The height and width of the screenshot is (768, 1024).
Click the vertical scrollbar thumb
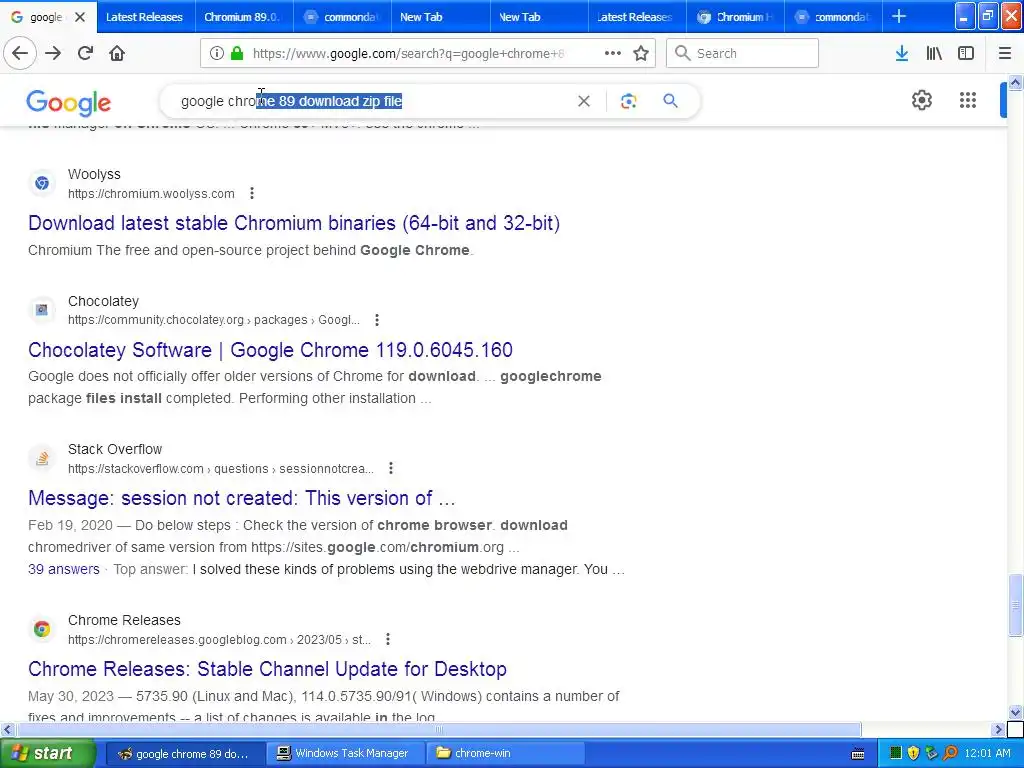coord(1015,605)
